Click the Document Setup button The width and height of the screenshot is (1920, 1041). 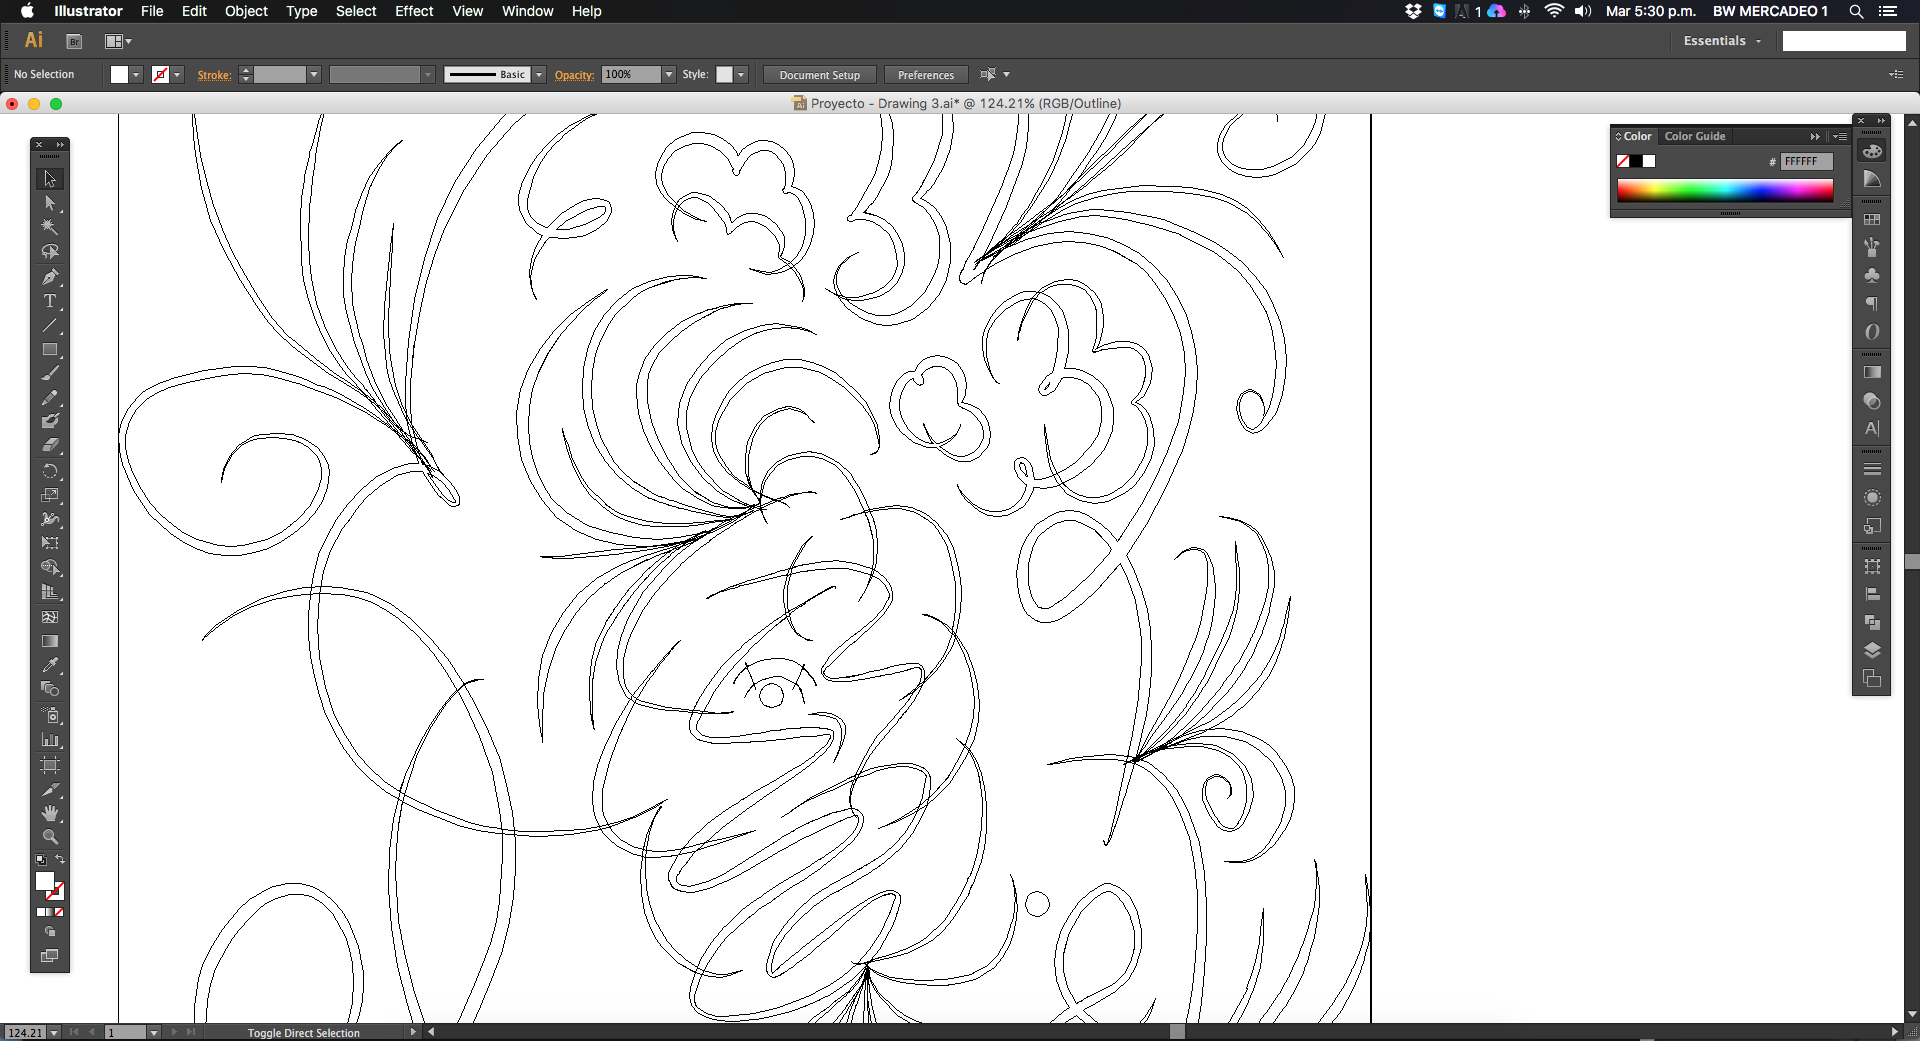pyautogui.click(x=819, y=75)
